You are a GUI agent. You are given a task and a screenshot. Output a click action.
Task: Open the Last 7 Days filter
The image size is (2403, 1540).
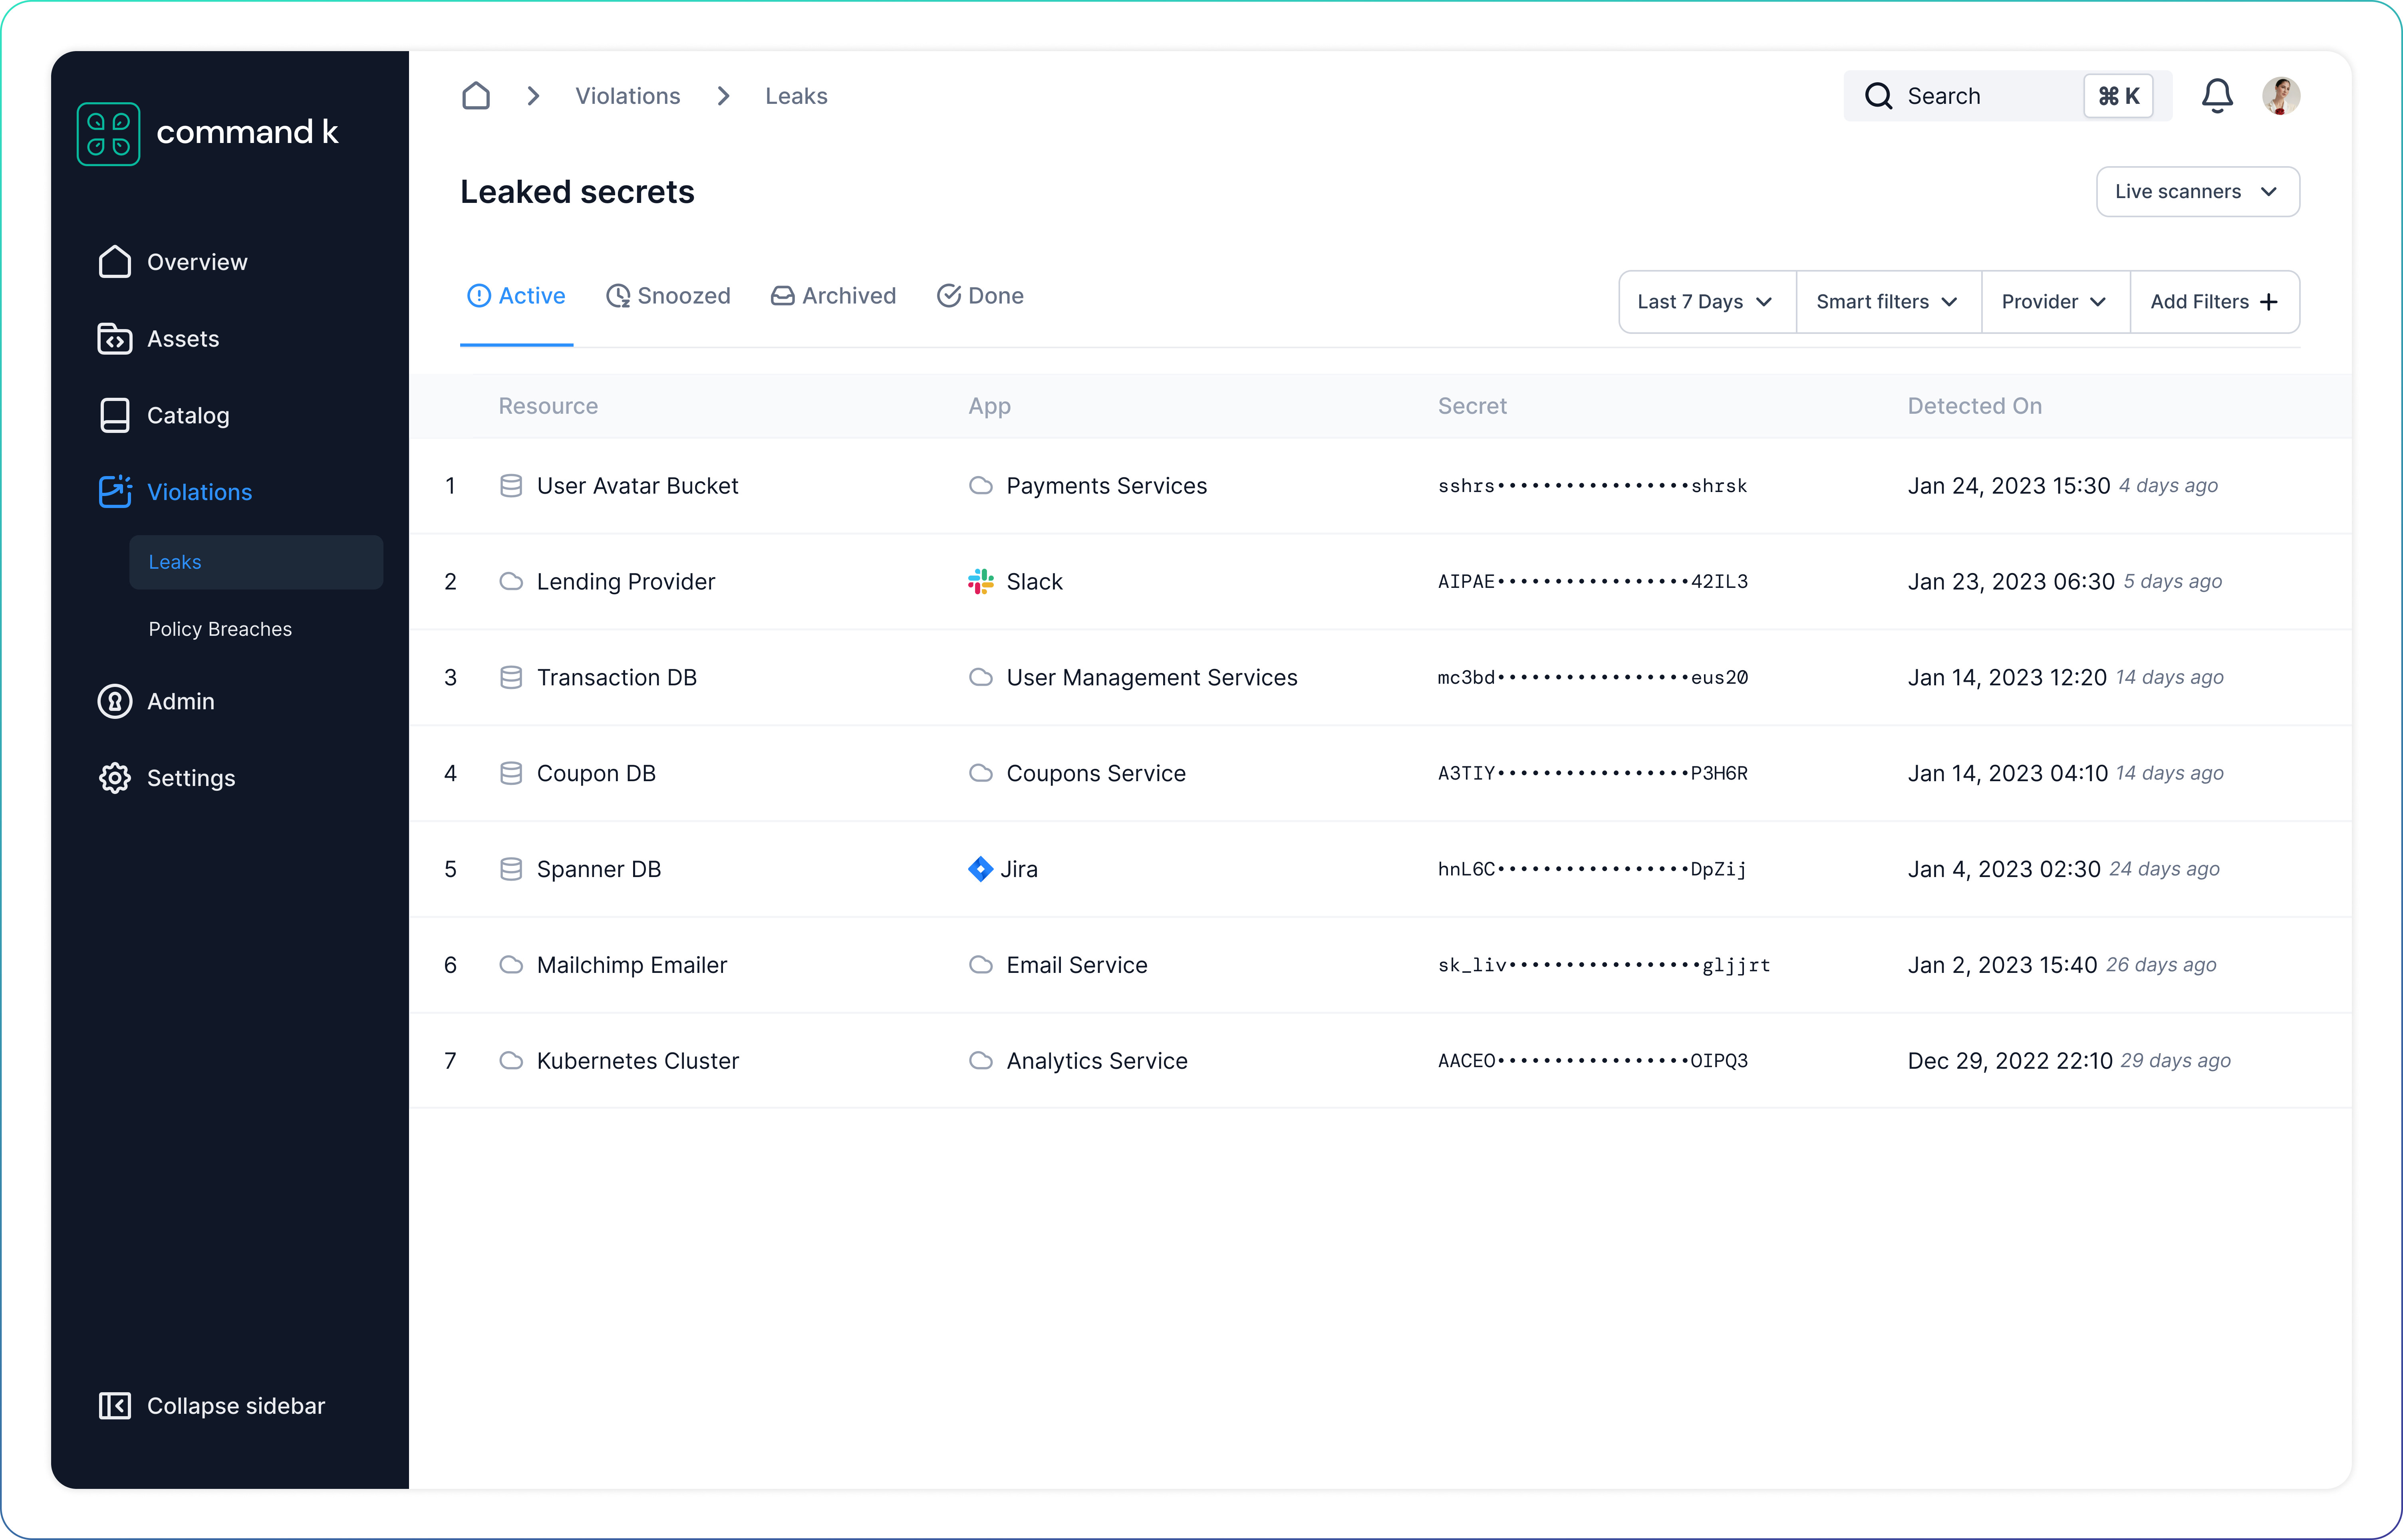[1707, 302]
